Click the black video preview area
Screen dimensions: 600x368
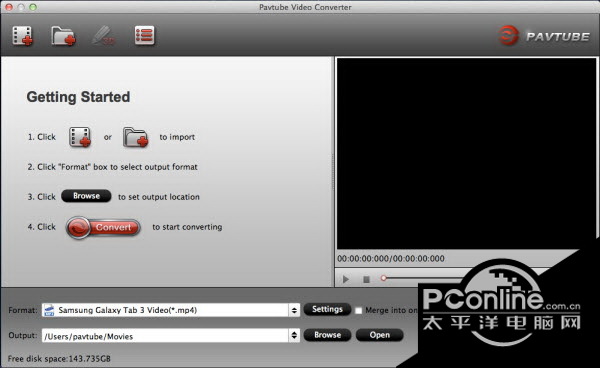(466, 153)
